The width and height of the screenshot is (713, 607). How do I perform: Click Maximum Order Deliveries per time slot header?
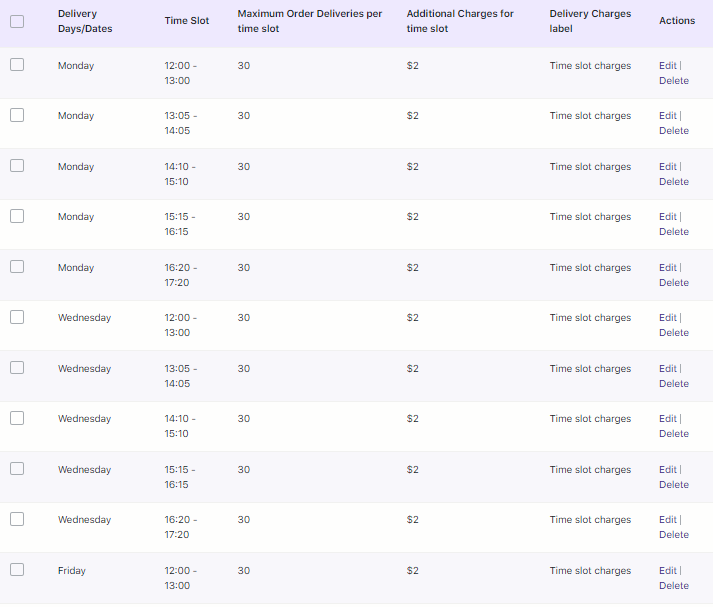(x=309, y=21)
